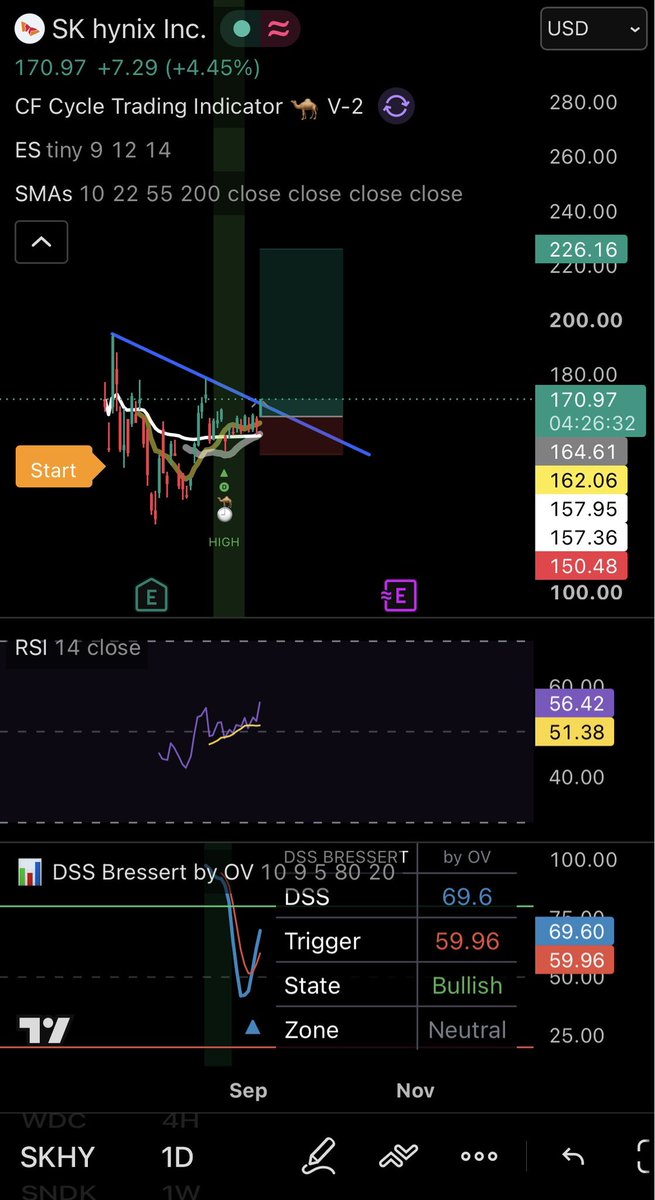The height and width of the screenshot is (1200, 655).
Task: Click the Nov date on the time axis
Action: tap(415, 1090)
